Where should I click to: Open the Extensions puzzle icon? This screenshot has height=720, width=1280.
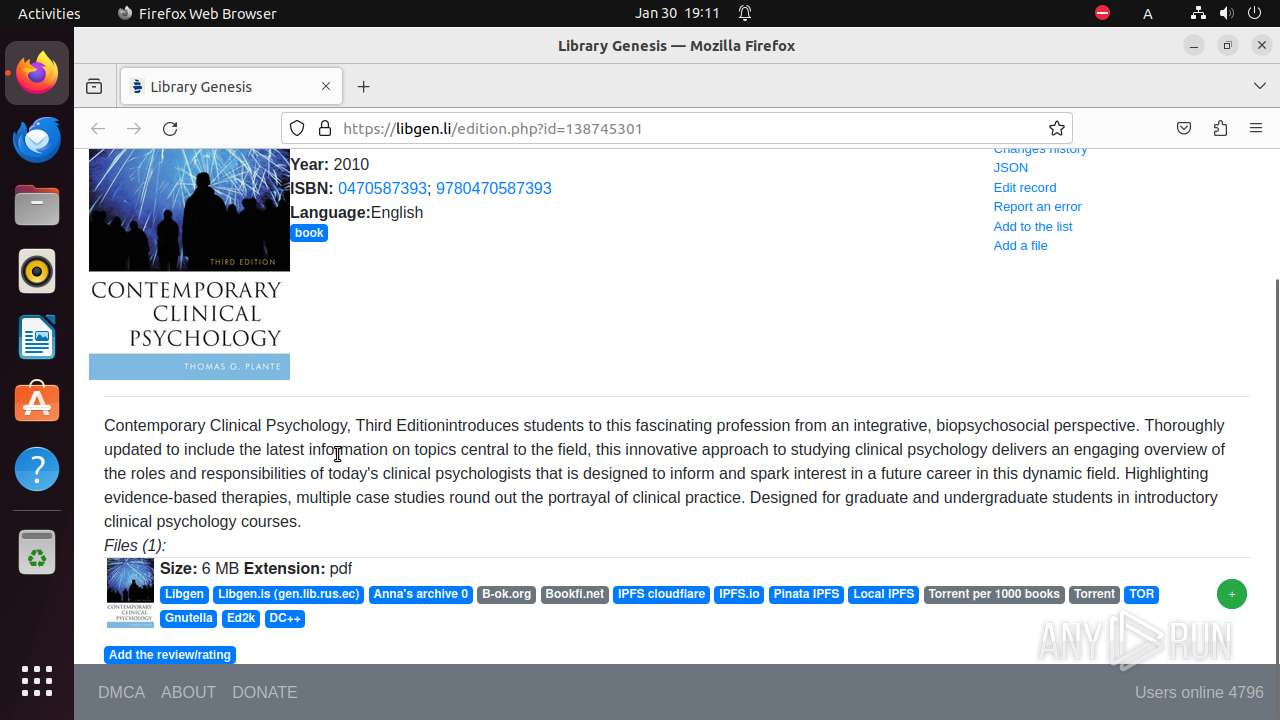1220,128
